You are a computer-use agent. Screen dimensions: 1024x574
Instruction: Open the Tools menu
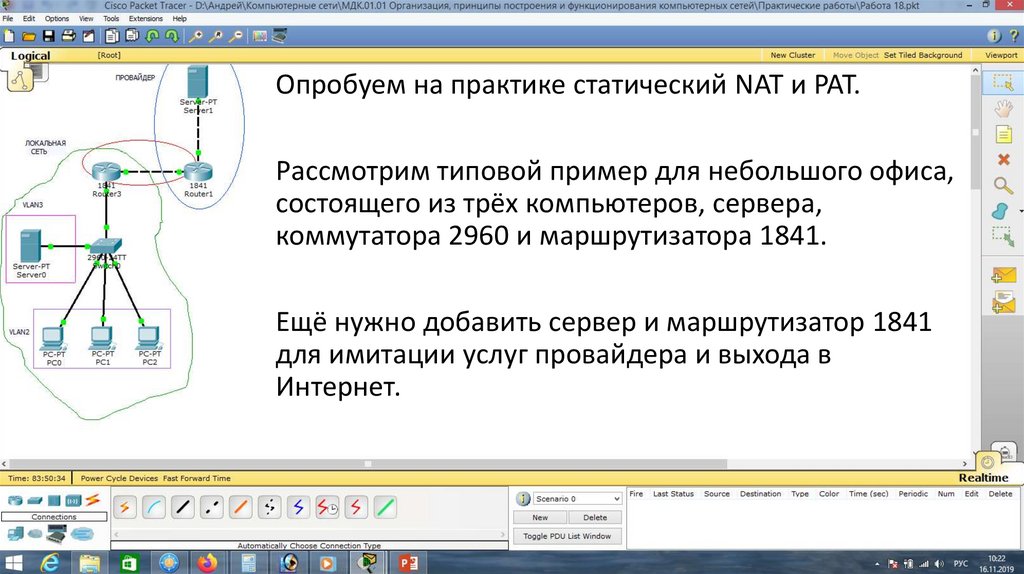point(111,18)
